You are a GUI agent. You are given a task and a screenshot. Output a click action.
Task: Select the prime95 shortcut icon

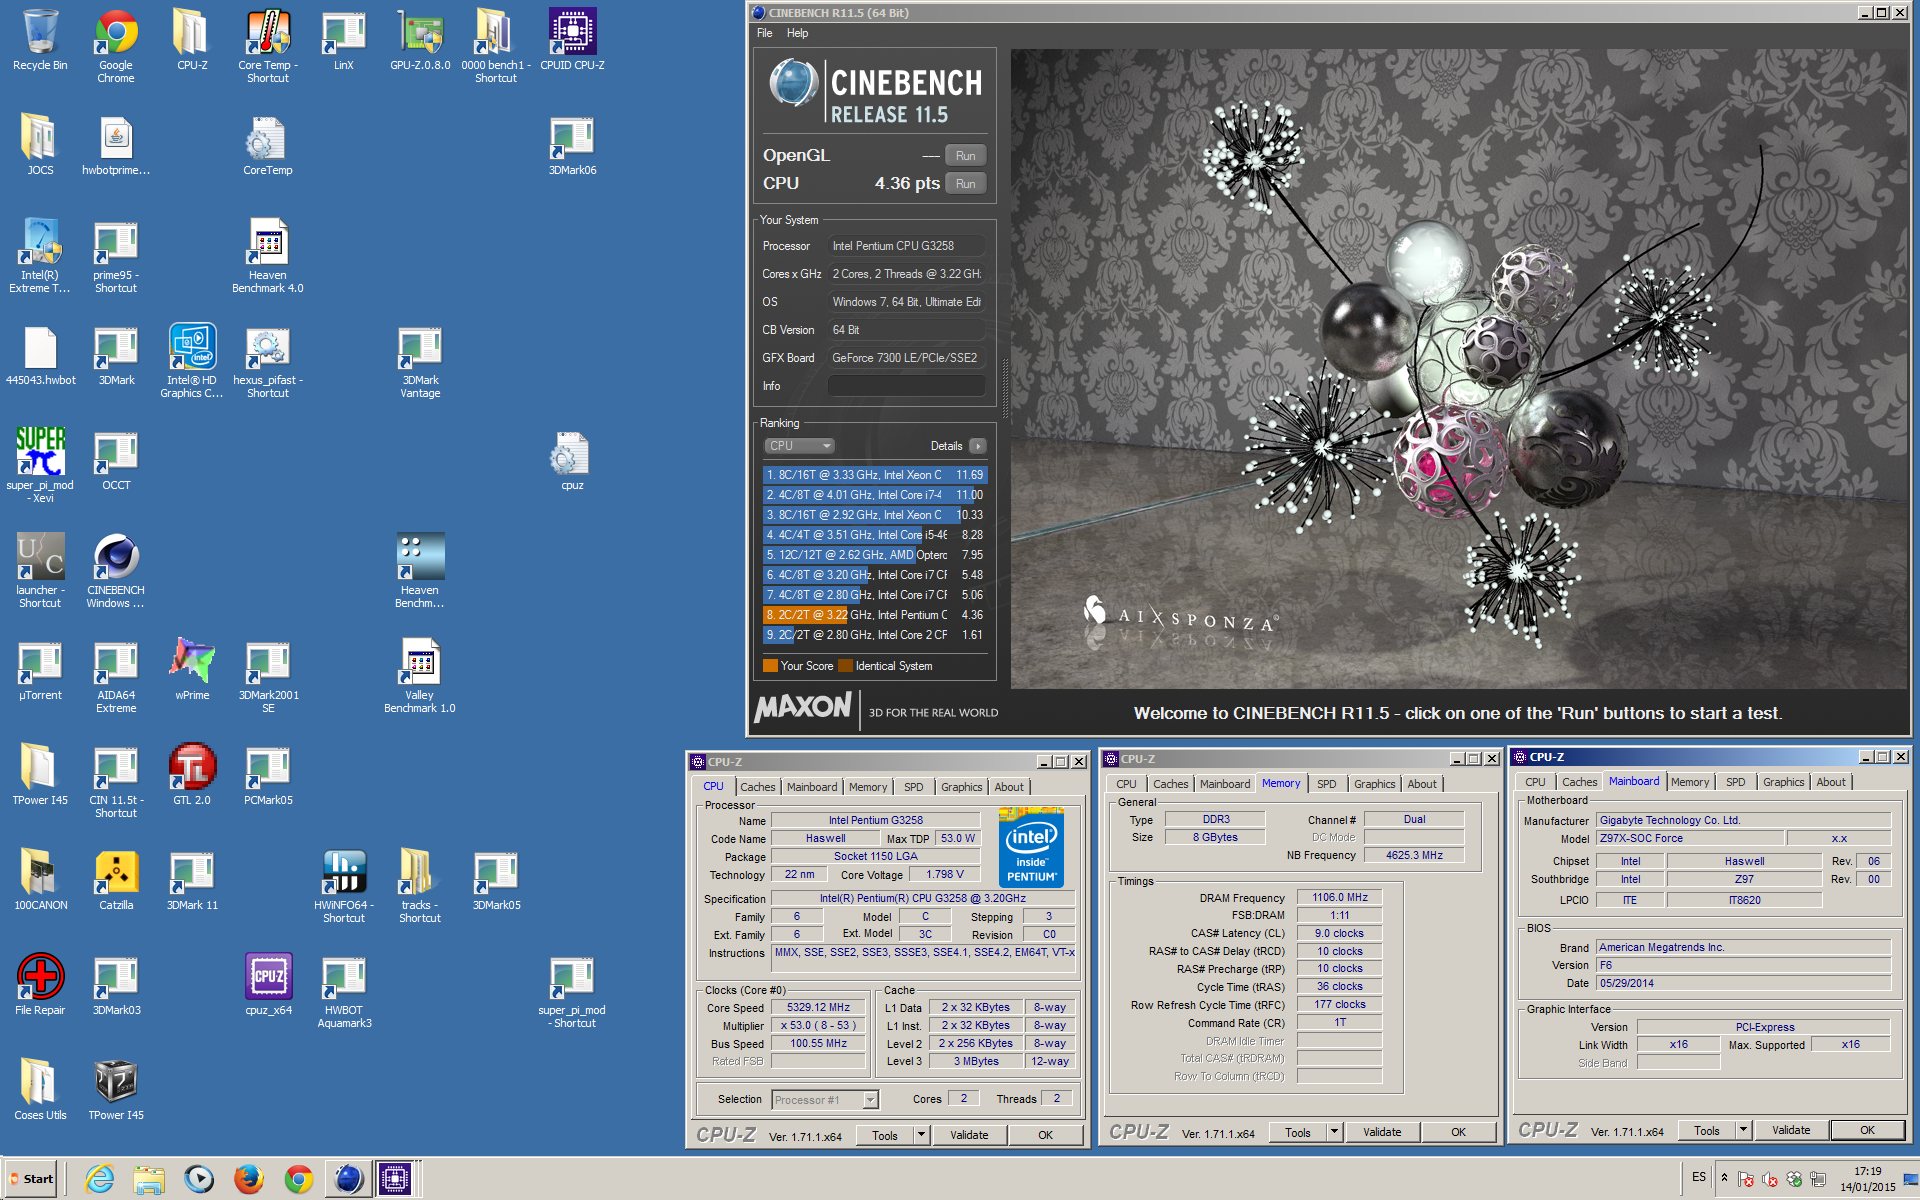[x=116, y=256]
